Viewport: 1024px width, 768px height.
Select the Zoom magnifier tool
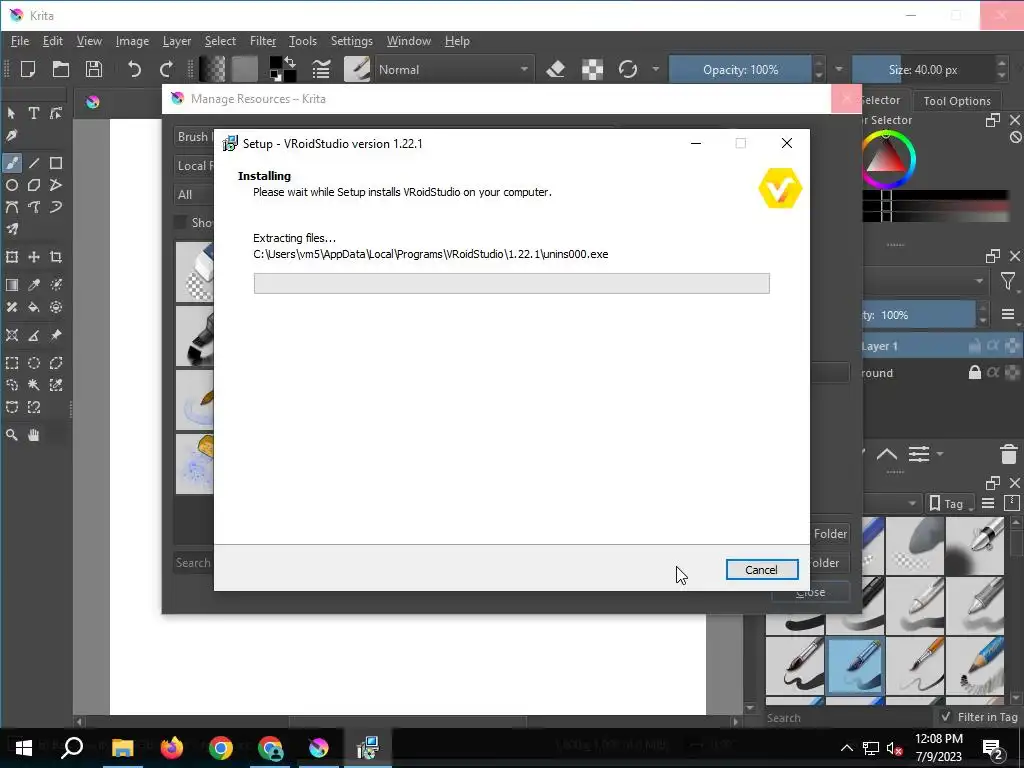tap(12, 435)
